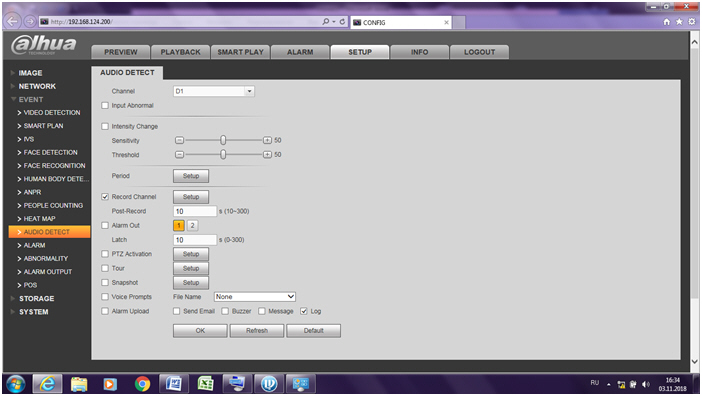Open Excel from the taskbar
This screenshot has width=702, height=396.
click(205, 384)
